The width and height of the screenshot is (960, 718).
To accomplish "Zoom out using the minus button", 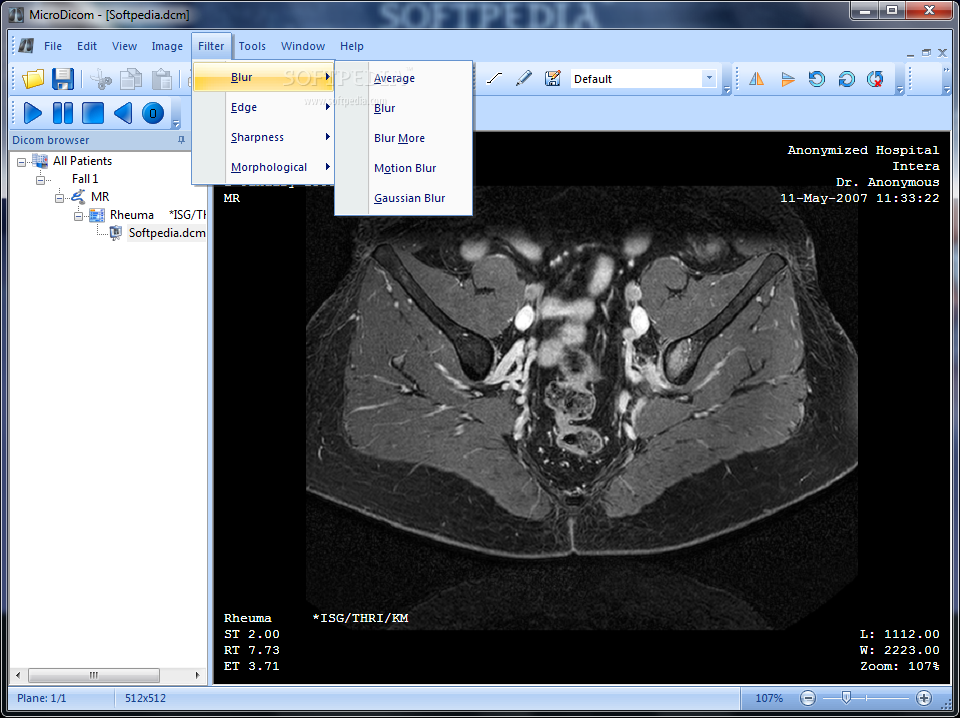I will click(x=808, y=698).
